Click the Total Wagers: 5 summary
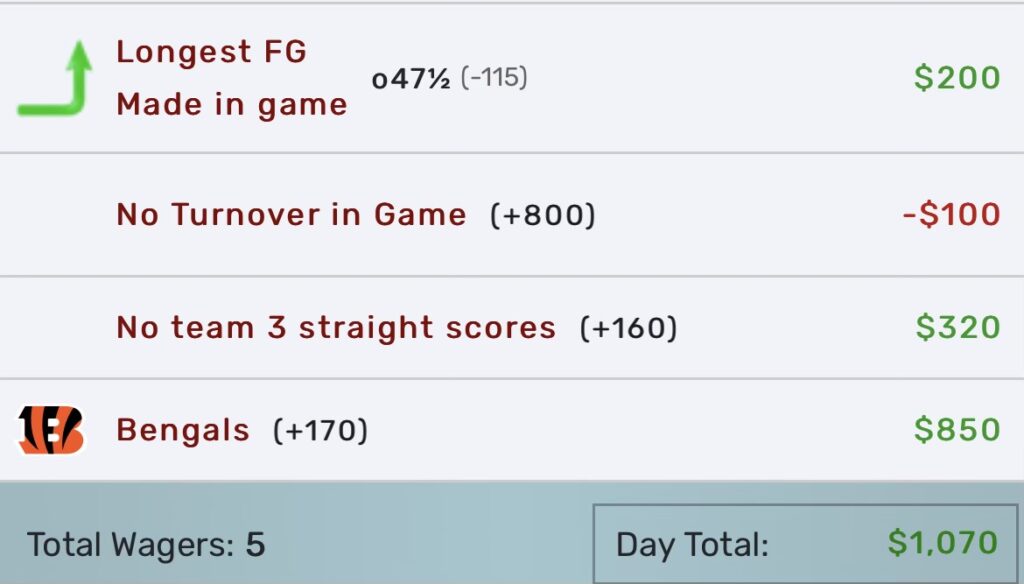This screenshot has height=584, width=1024. coord(146,545)
